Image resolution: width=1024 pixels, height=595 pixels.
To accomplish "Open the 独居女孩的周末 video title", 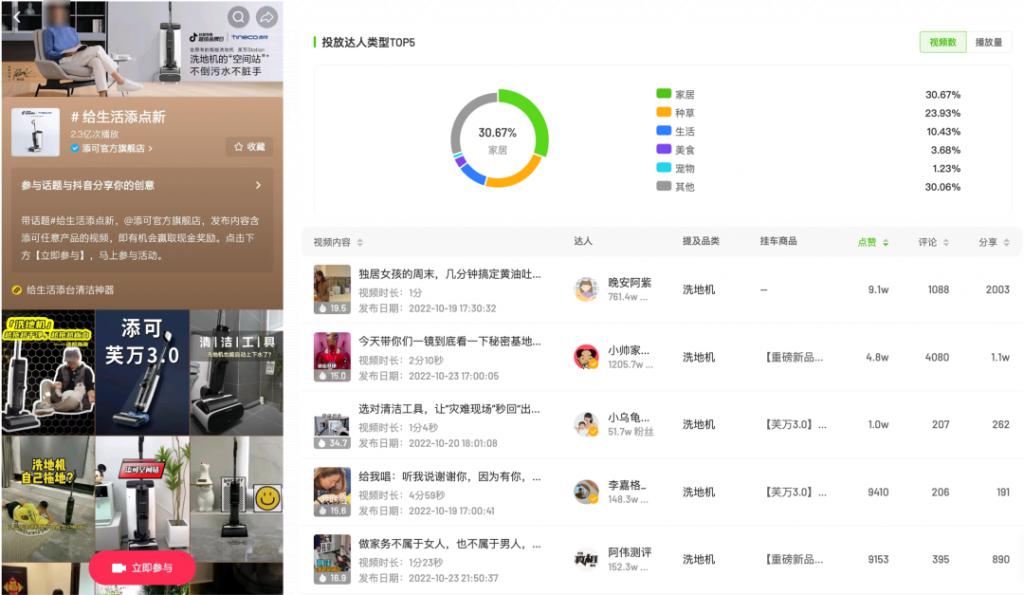I will [449, 274].
